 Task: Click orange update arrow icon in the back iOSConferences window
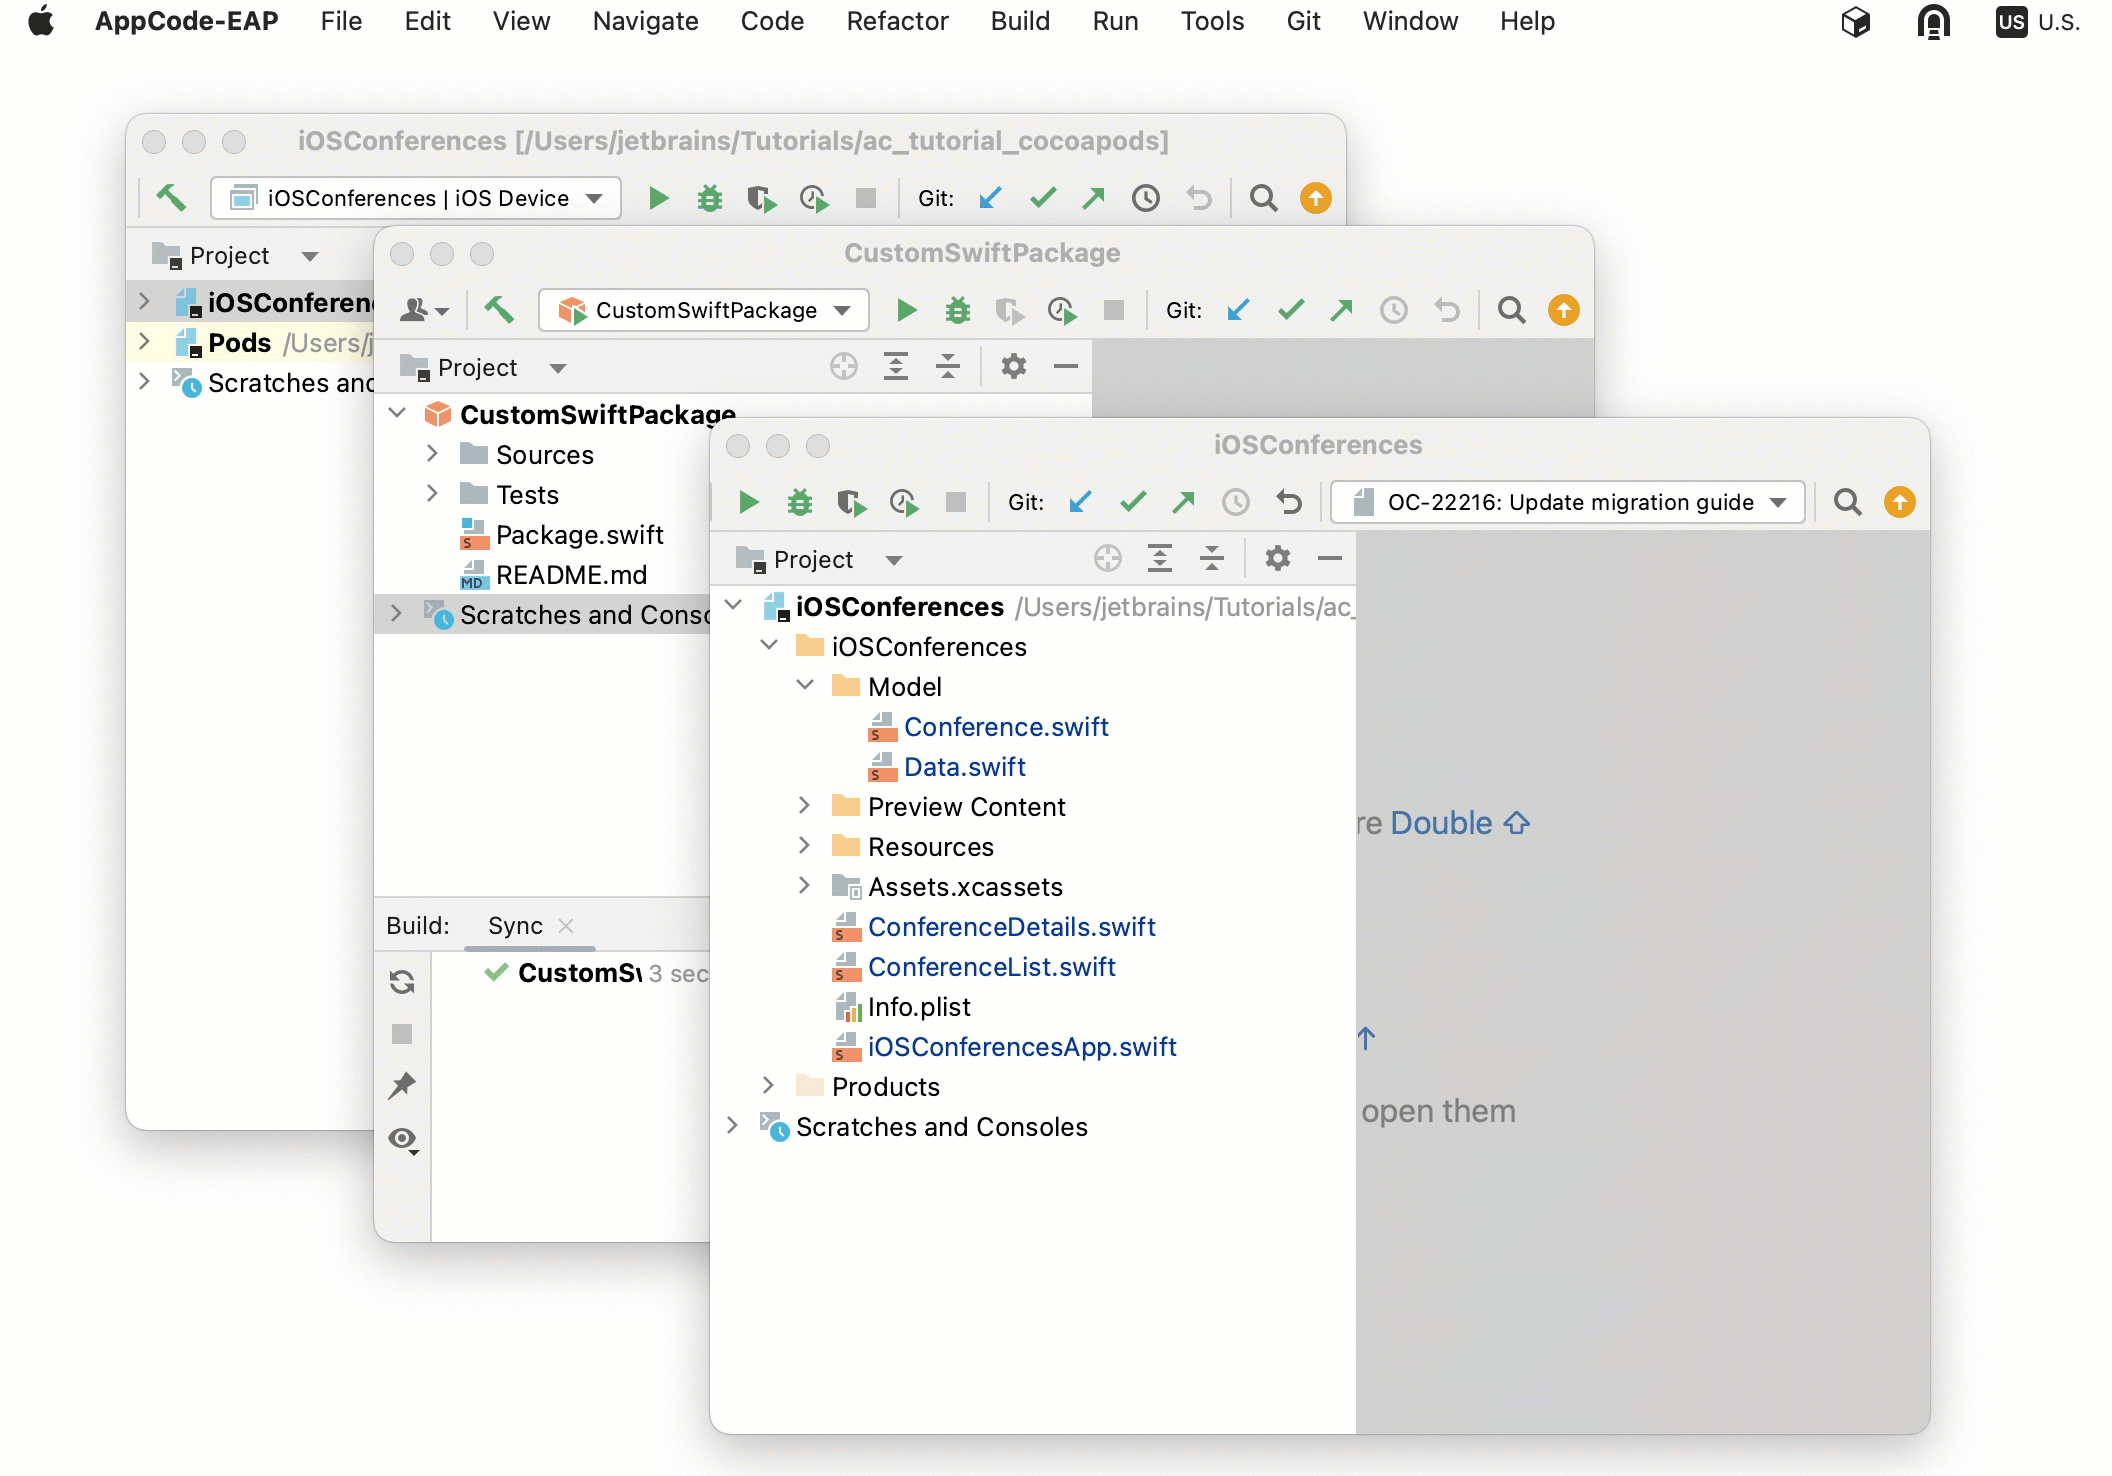click(x=1316, y=198)
